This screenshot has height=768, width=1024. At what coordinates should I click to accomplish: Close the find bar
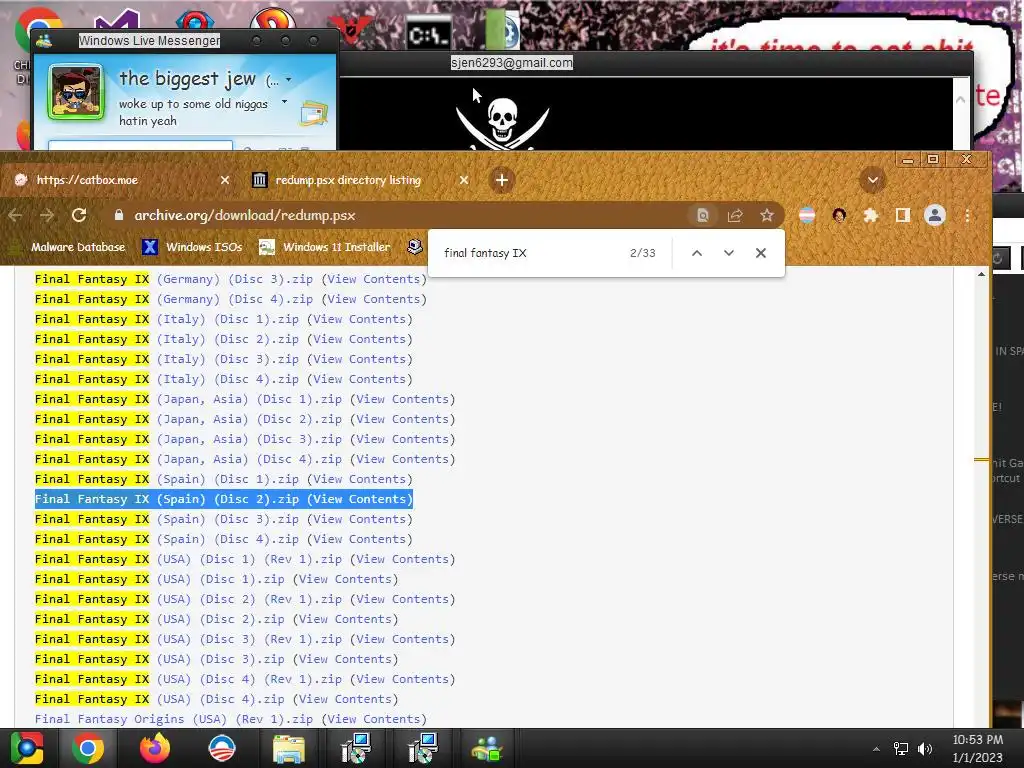pyautogui.click(x=761, y=253)
